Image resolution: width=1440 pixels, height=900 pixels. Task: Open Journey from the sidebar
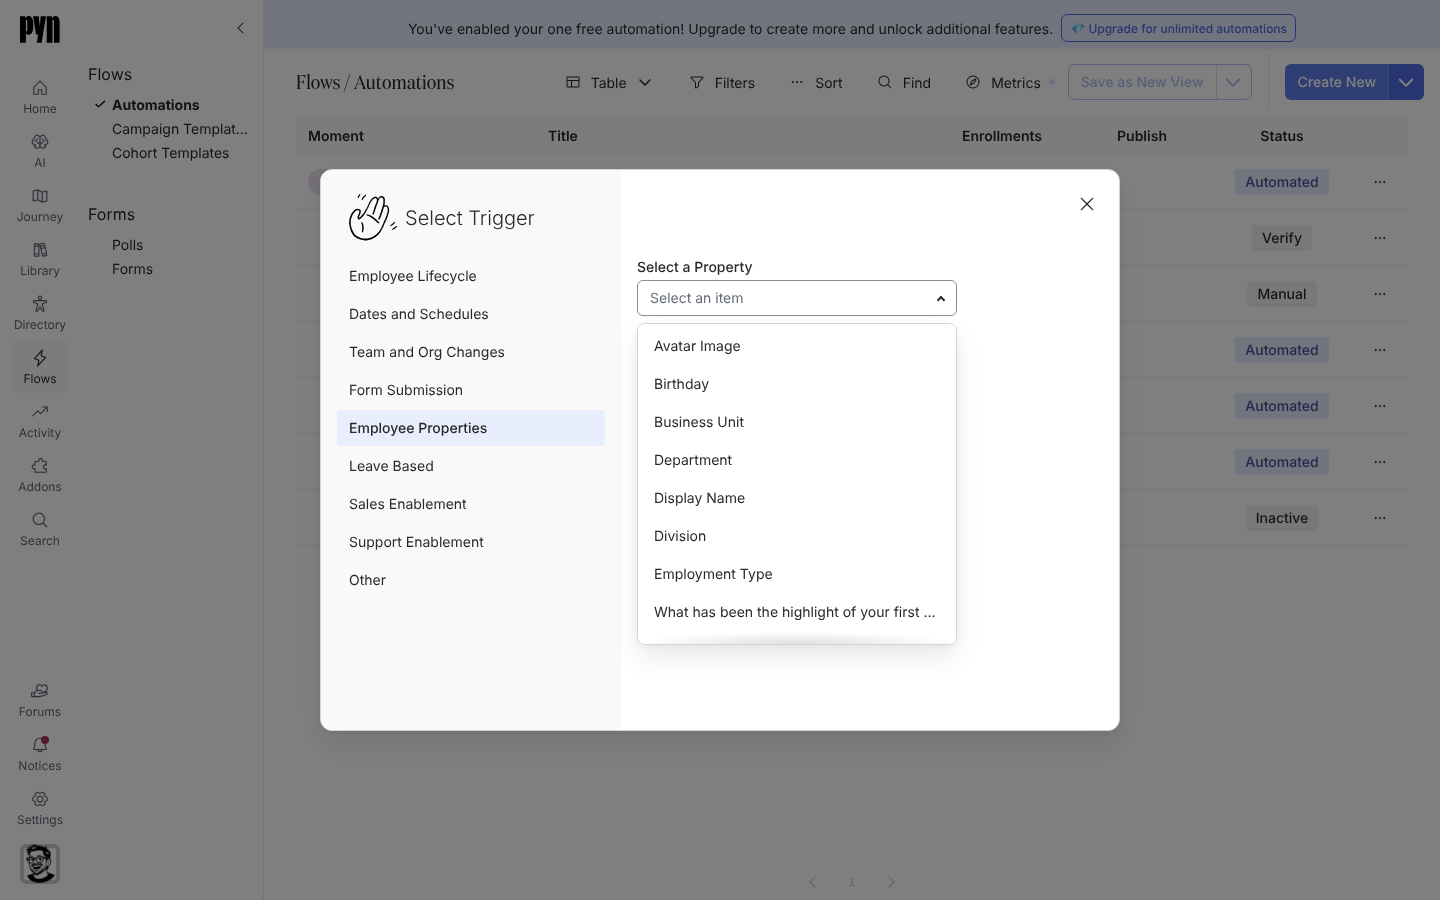click(x=40, y=205)
